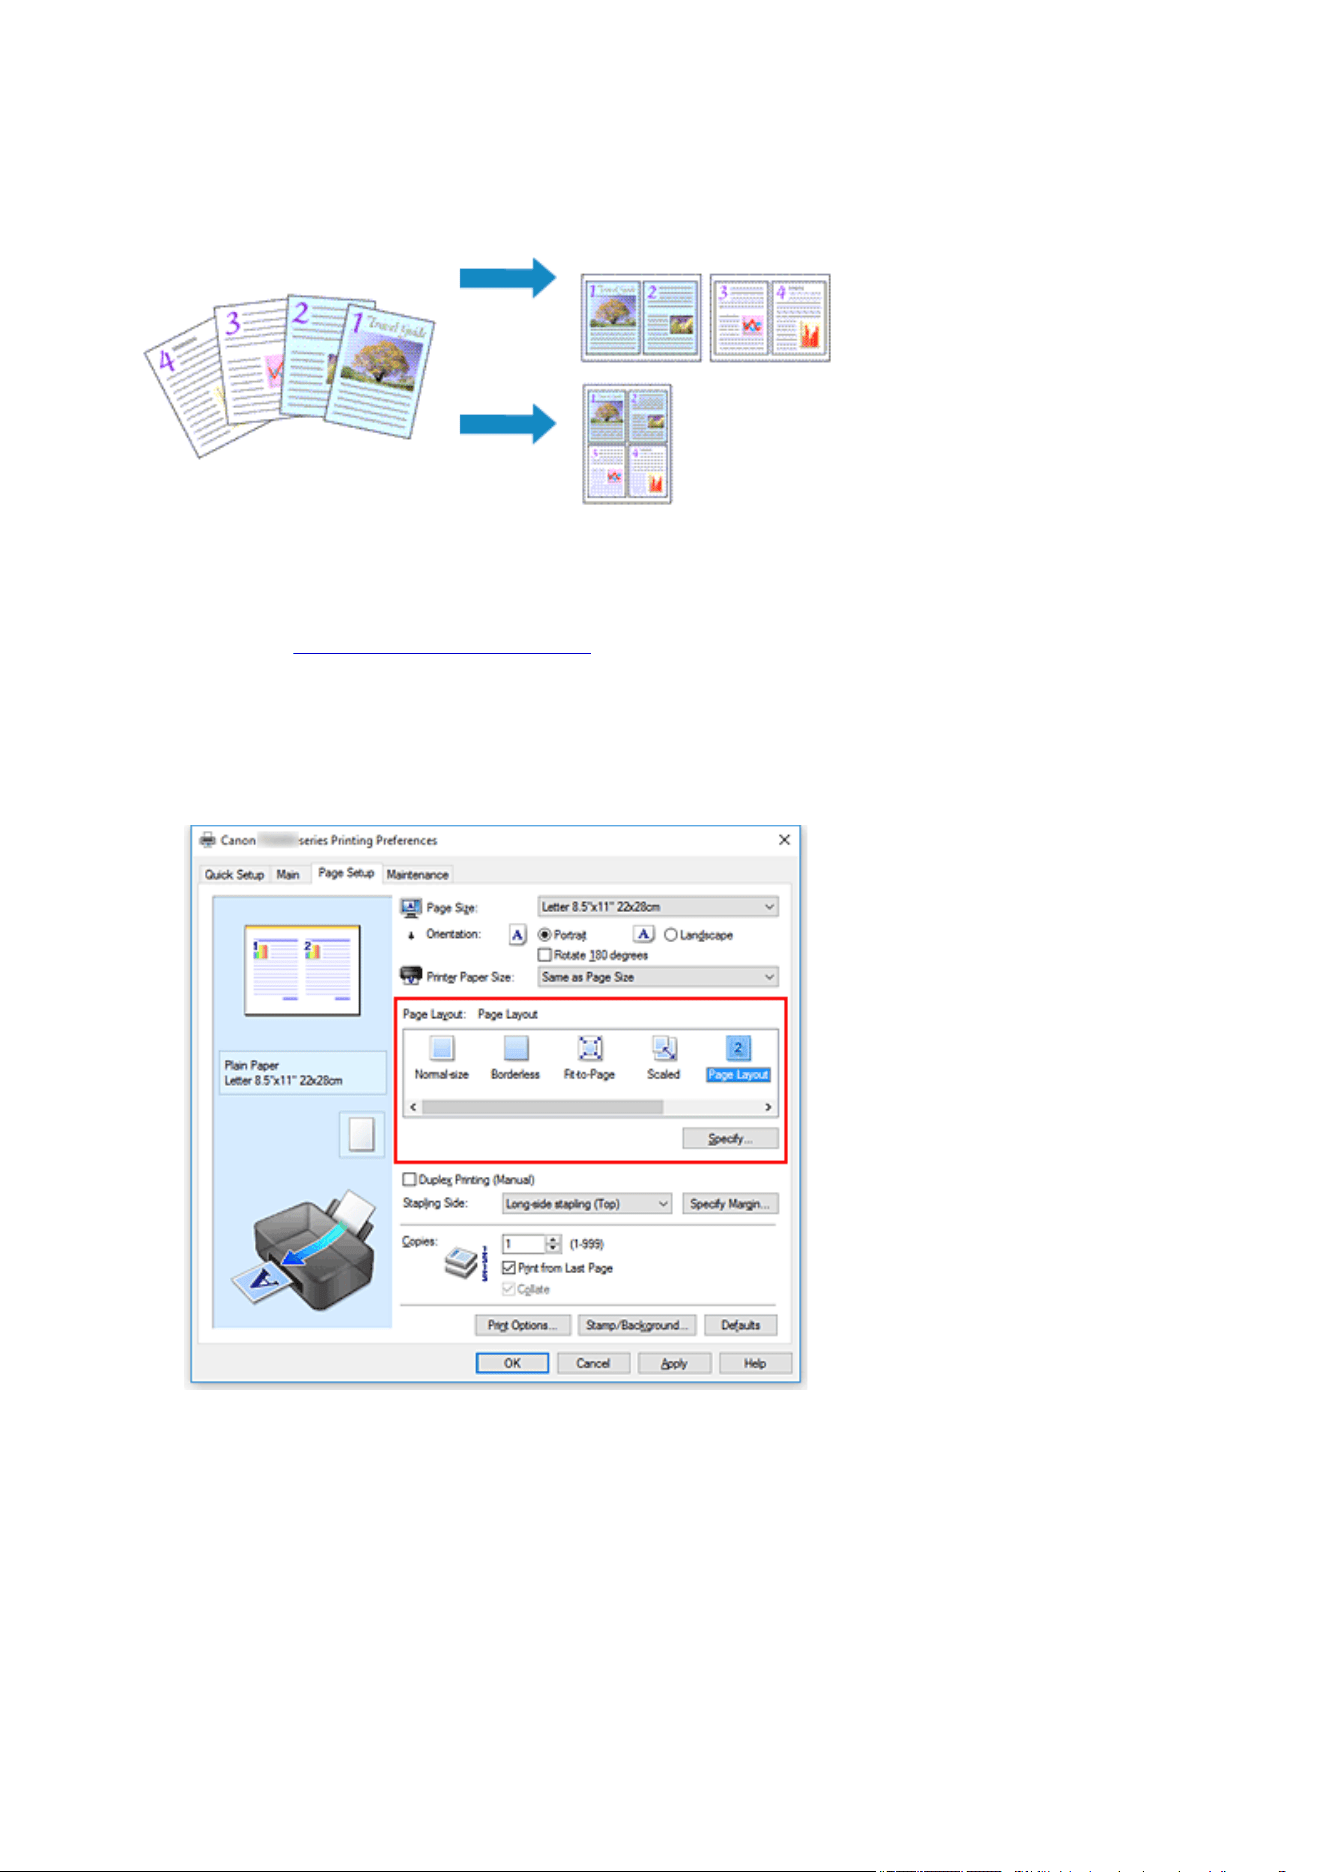1324x1872 pixels.
Task: Open Stamp/Background... settings
Action: tap(637, 1325)
